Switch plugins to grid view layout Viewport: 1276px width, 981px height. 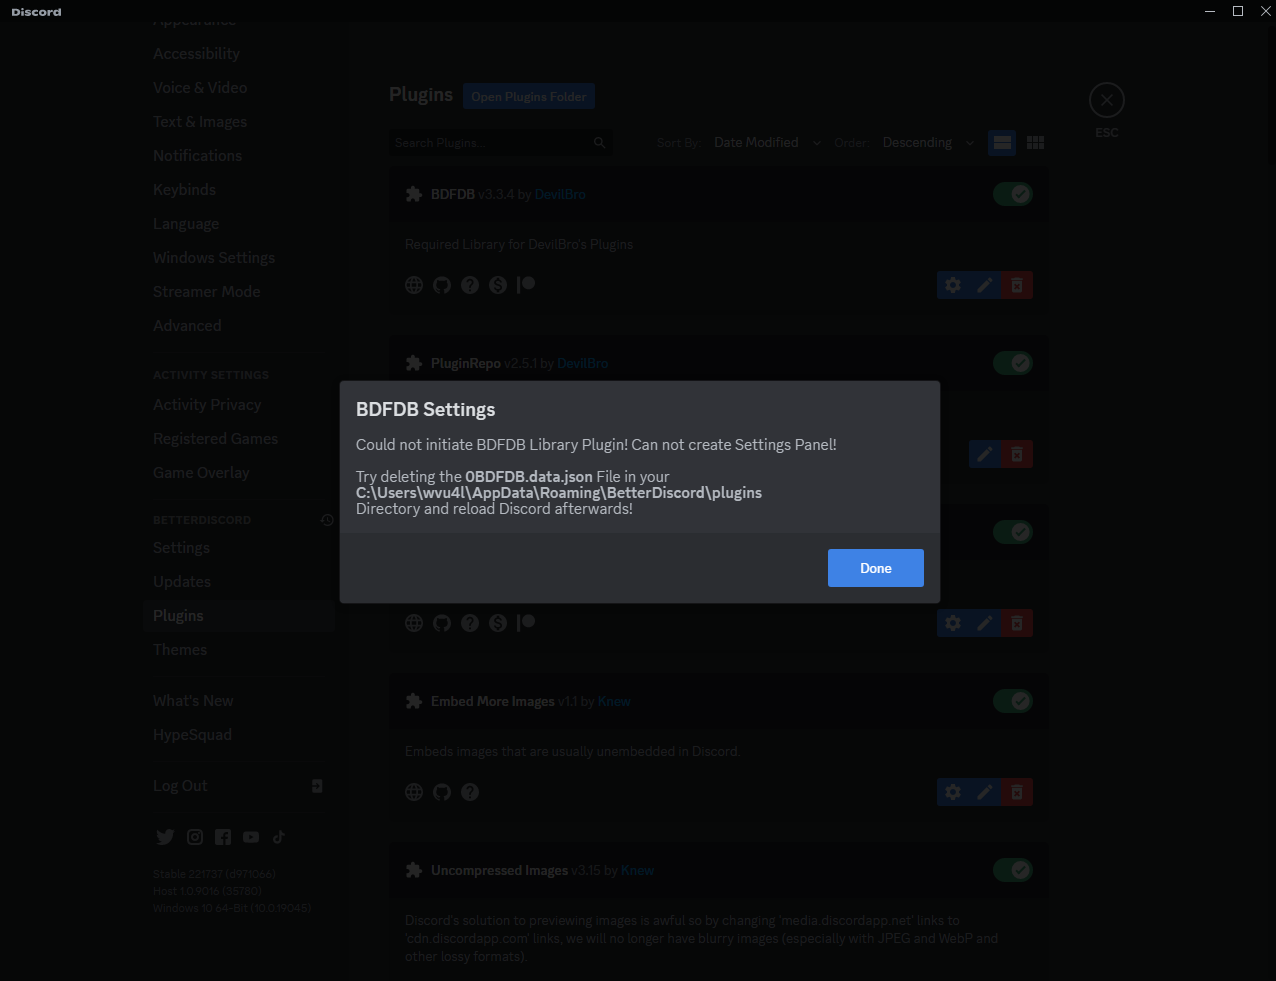(1035, 142)
